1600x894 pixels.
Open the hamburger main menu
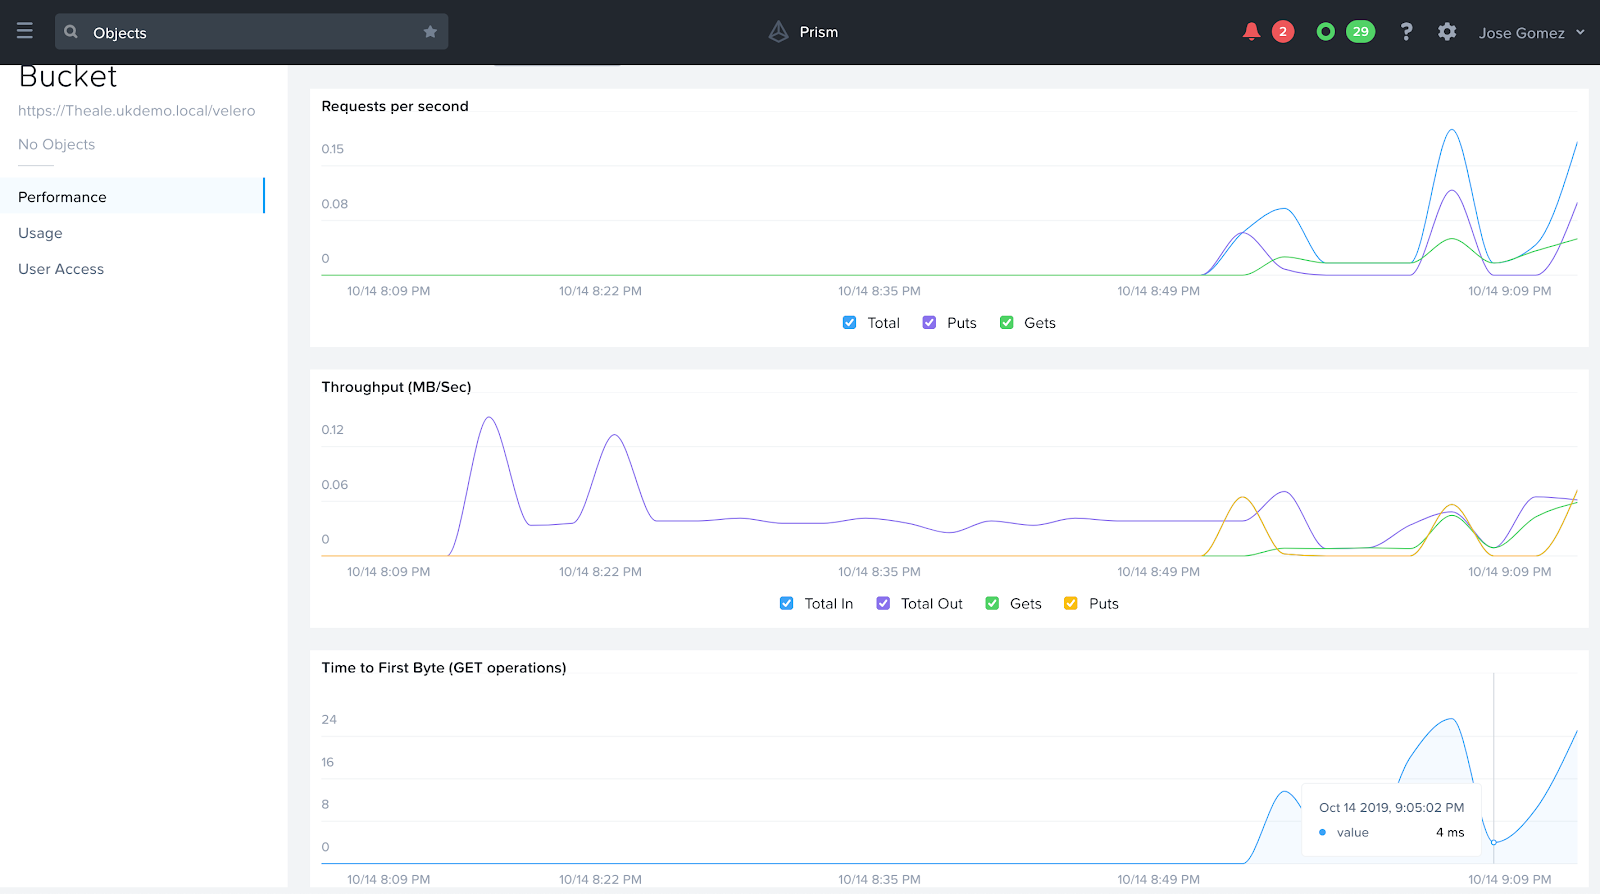tap(25, 31)
